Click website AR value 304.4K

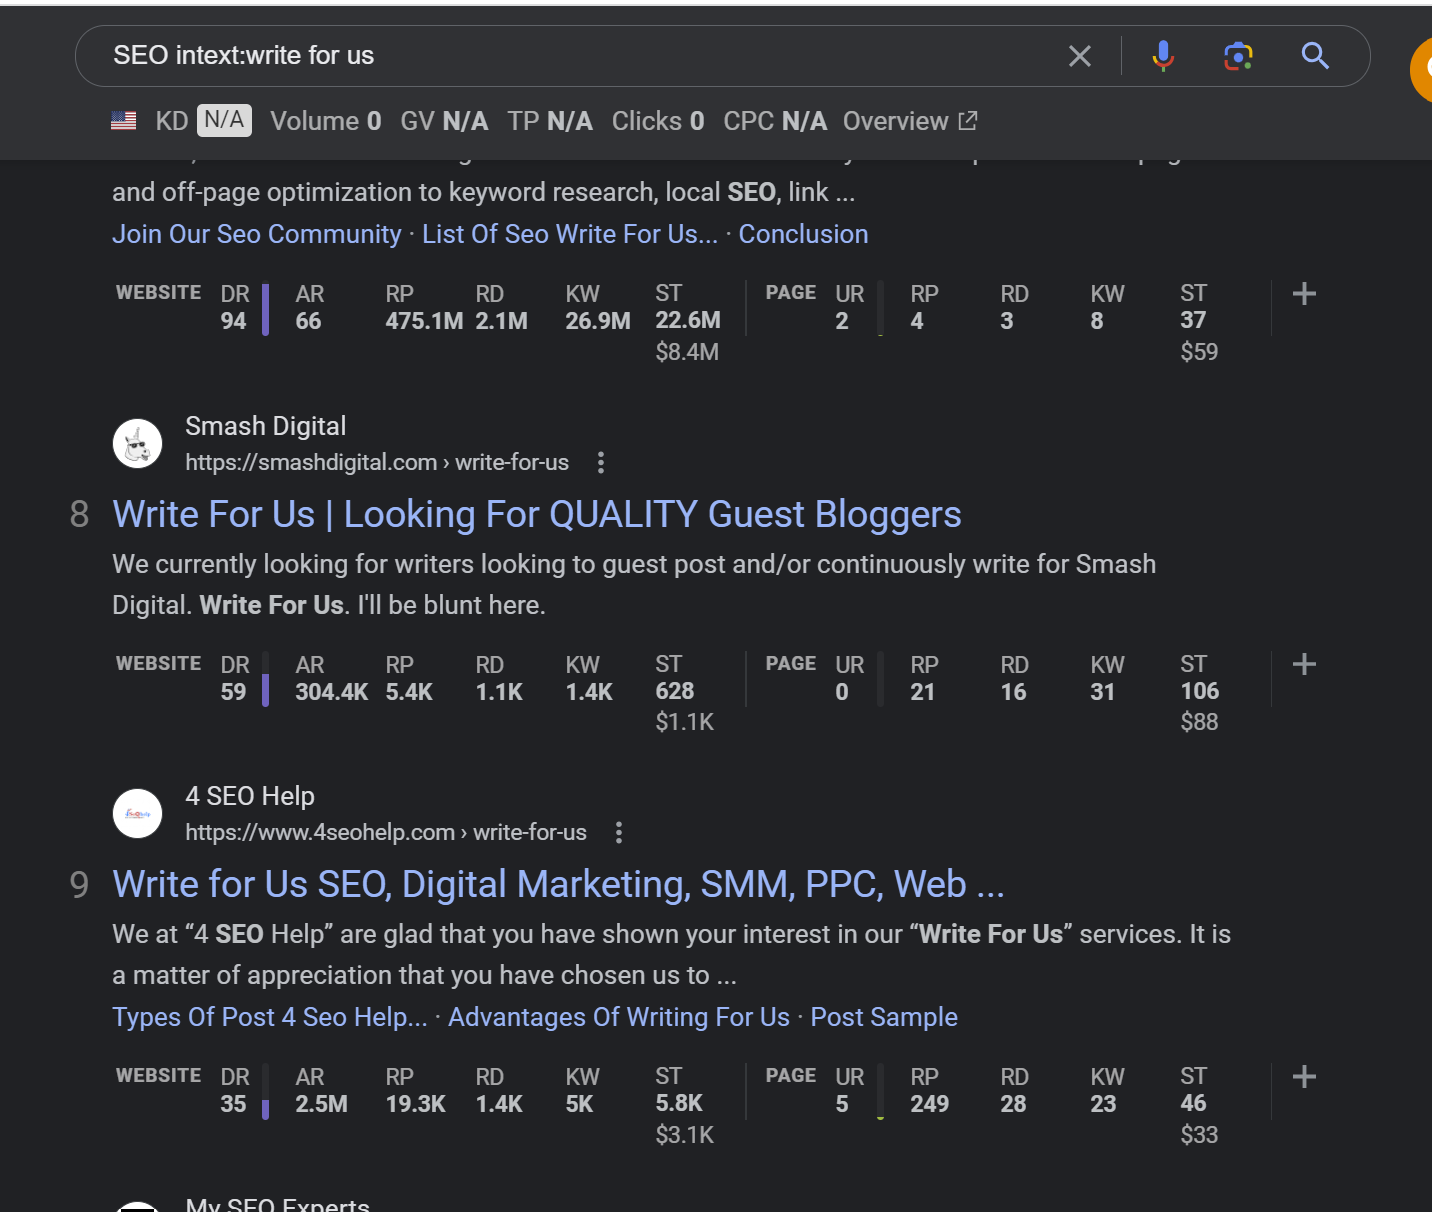point(332,692)
